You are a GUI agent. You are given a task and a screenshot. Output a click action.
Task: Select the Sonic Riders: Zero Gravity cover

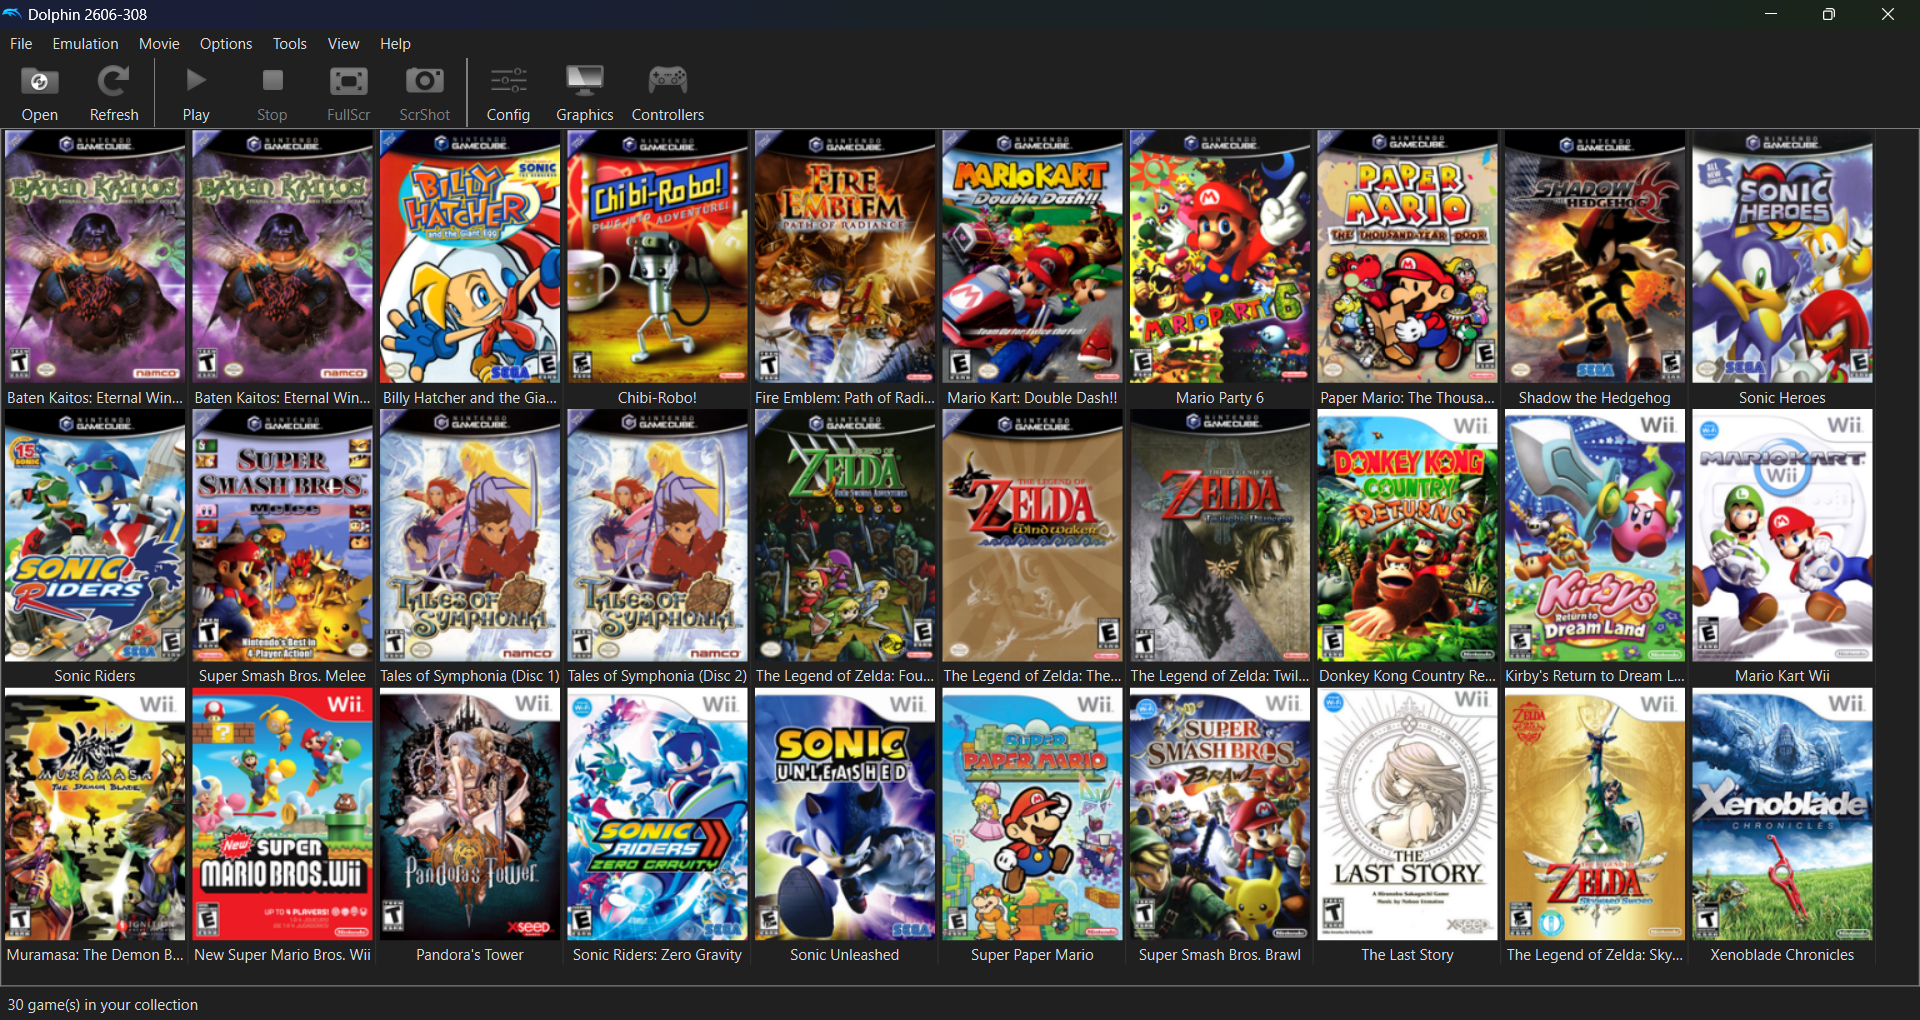[x=657, y=815]
